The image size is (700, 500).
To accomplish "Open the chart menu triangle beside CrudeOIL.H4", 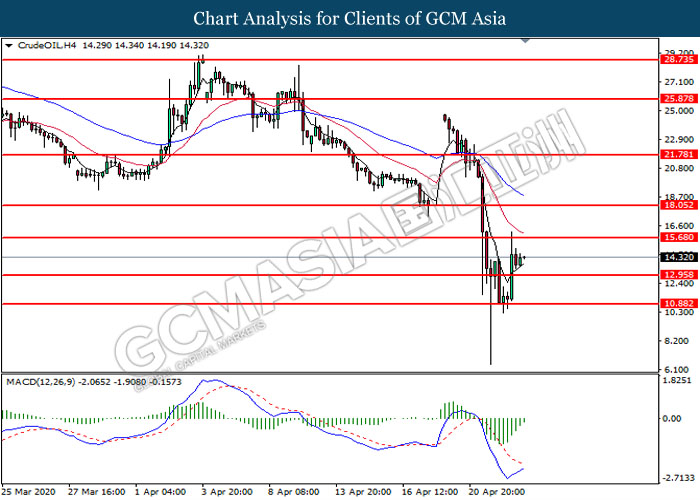I will tap(8, 46).
